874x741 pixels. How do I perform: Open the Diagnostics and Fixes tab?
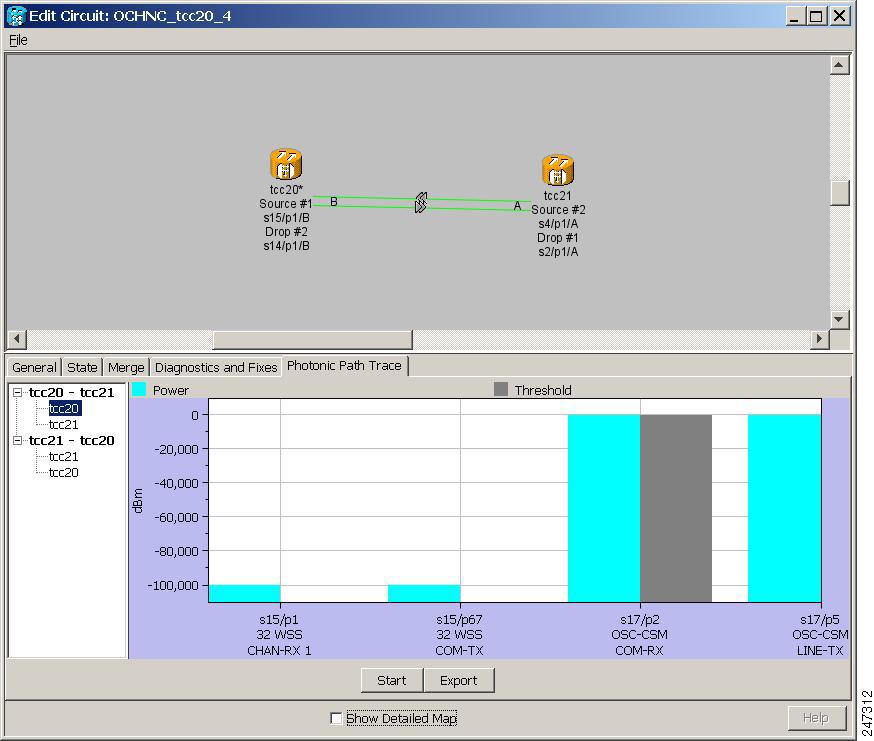(x=216, y=367)
